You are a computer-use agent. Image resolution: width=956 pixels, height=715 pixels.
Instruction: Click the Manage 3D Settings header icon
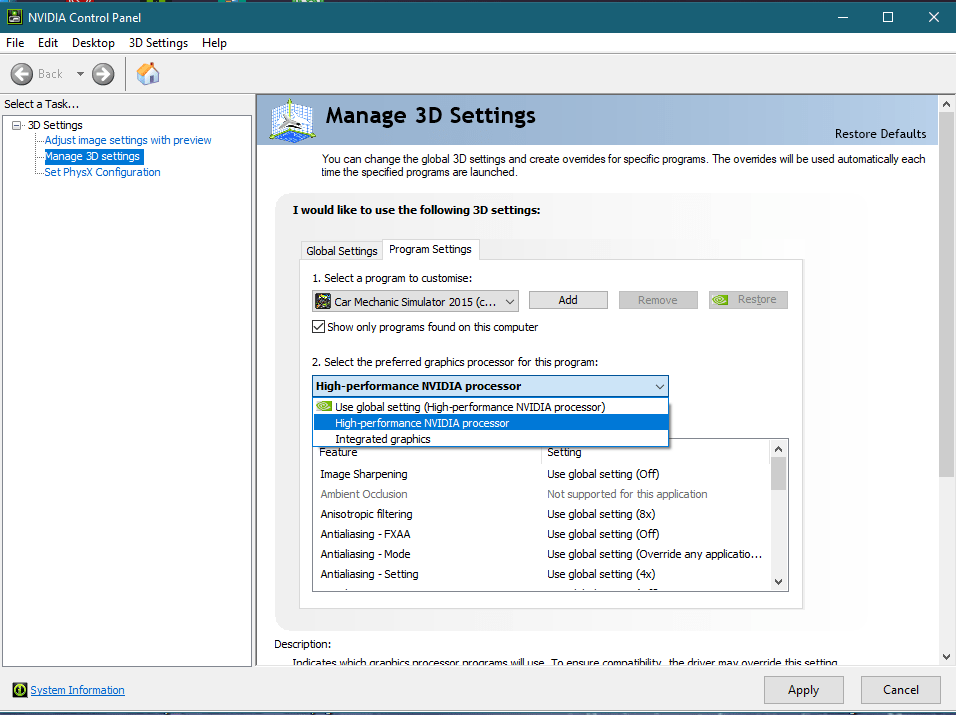[292, 121]
